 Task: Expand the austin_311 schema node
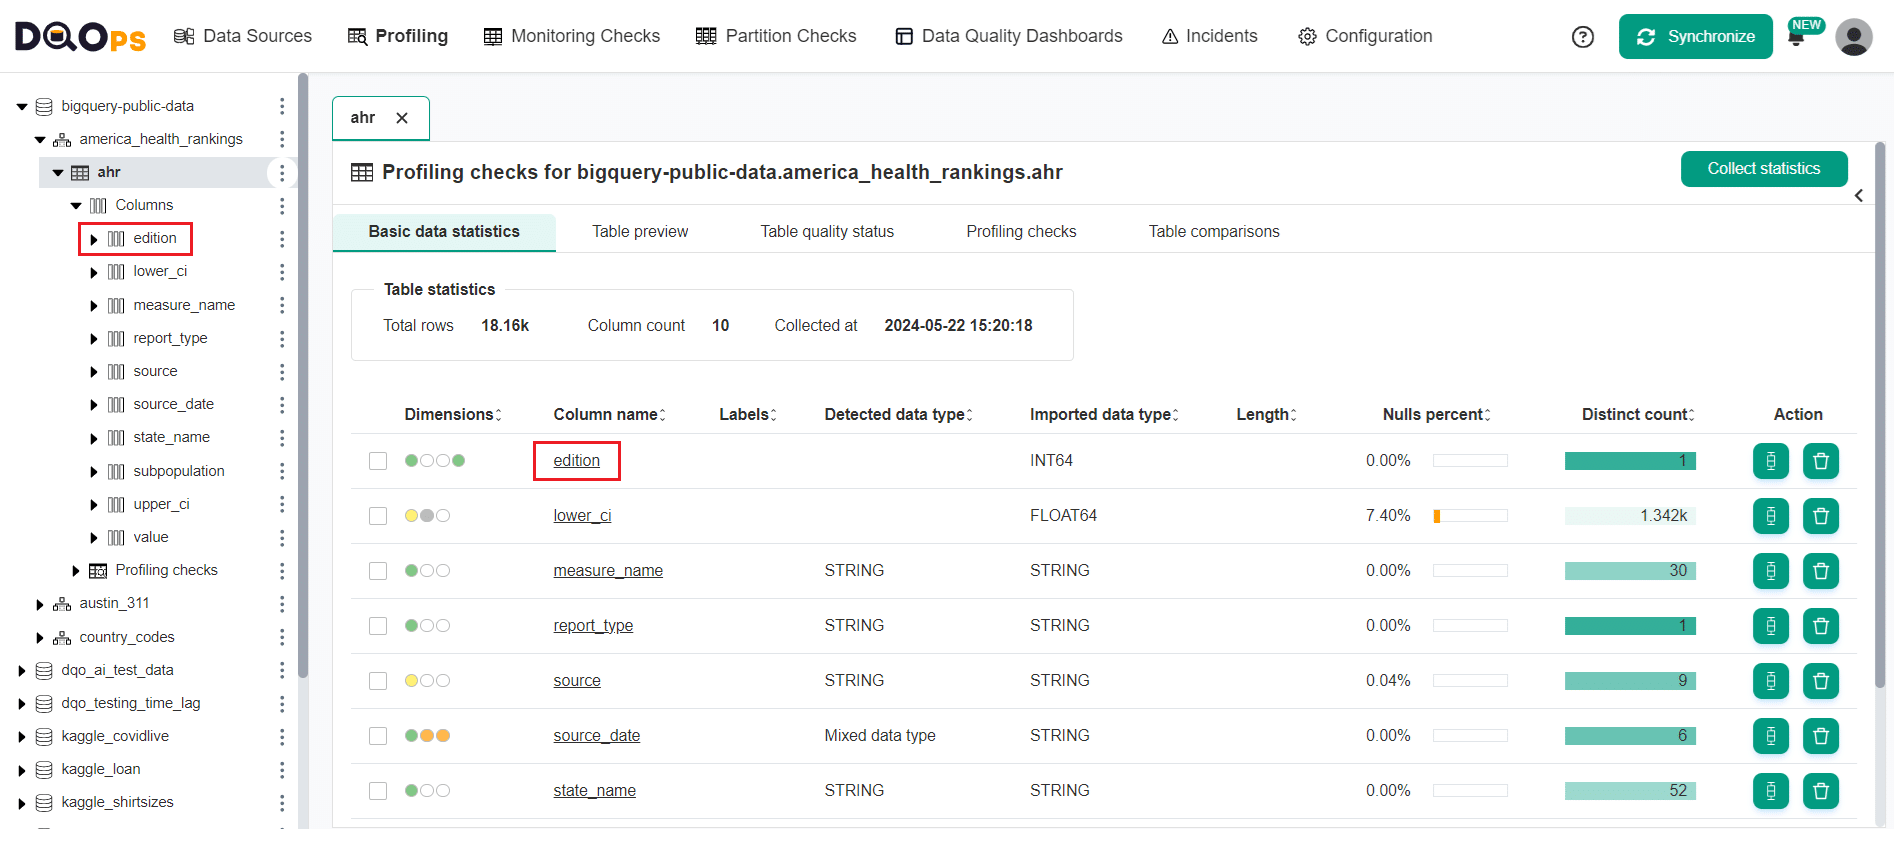point(40,604)
